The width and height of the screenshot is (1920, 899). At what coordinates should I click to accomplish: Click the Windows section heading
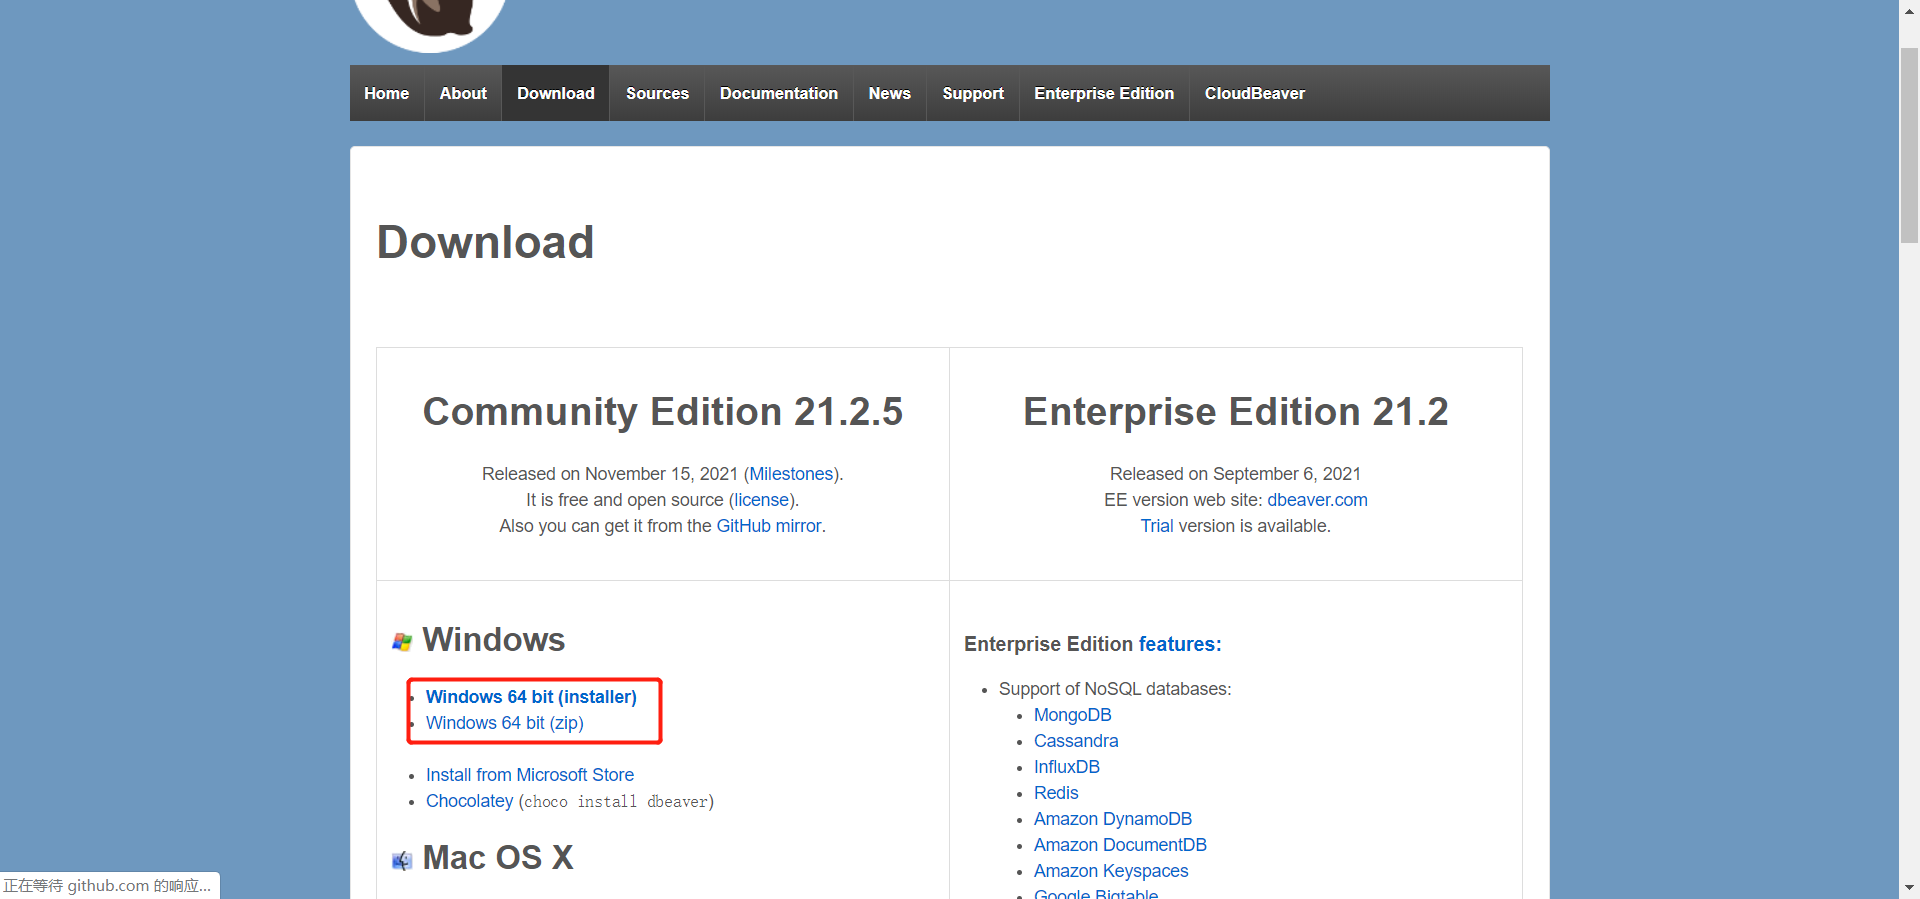494,640
